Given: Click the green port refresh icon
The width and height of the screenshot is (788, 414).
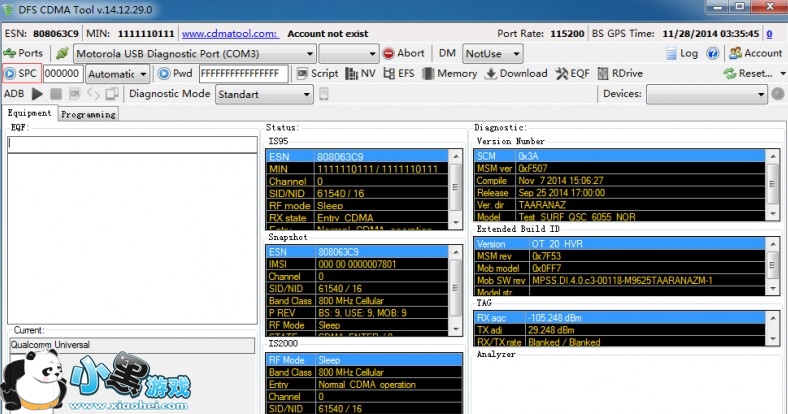Looking at the screenshot, I should [x=62, y=53].
